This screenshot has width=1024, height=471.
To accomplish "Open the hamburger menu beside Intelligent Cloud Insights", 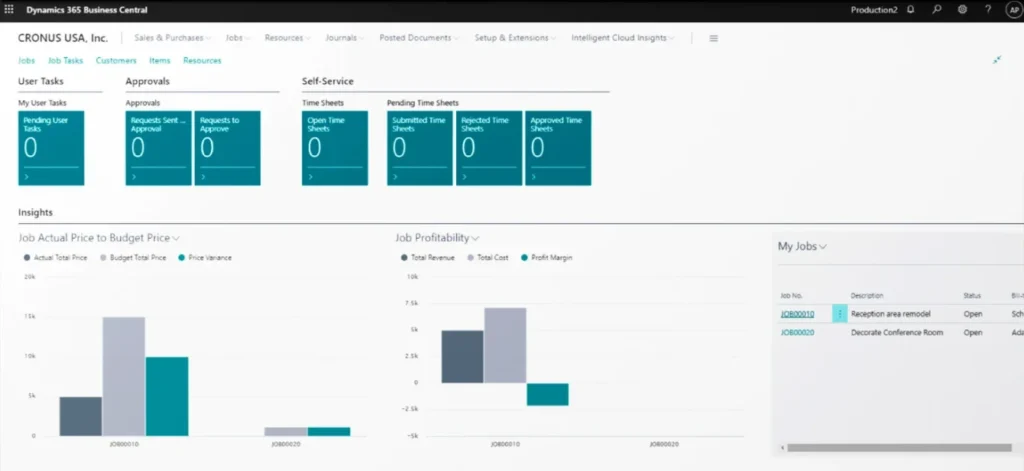I will click(714, 39).
